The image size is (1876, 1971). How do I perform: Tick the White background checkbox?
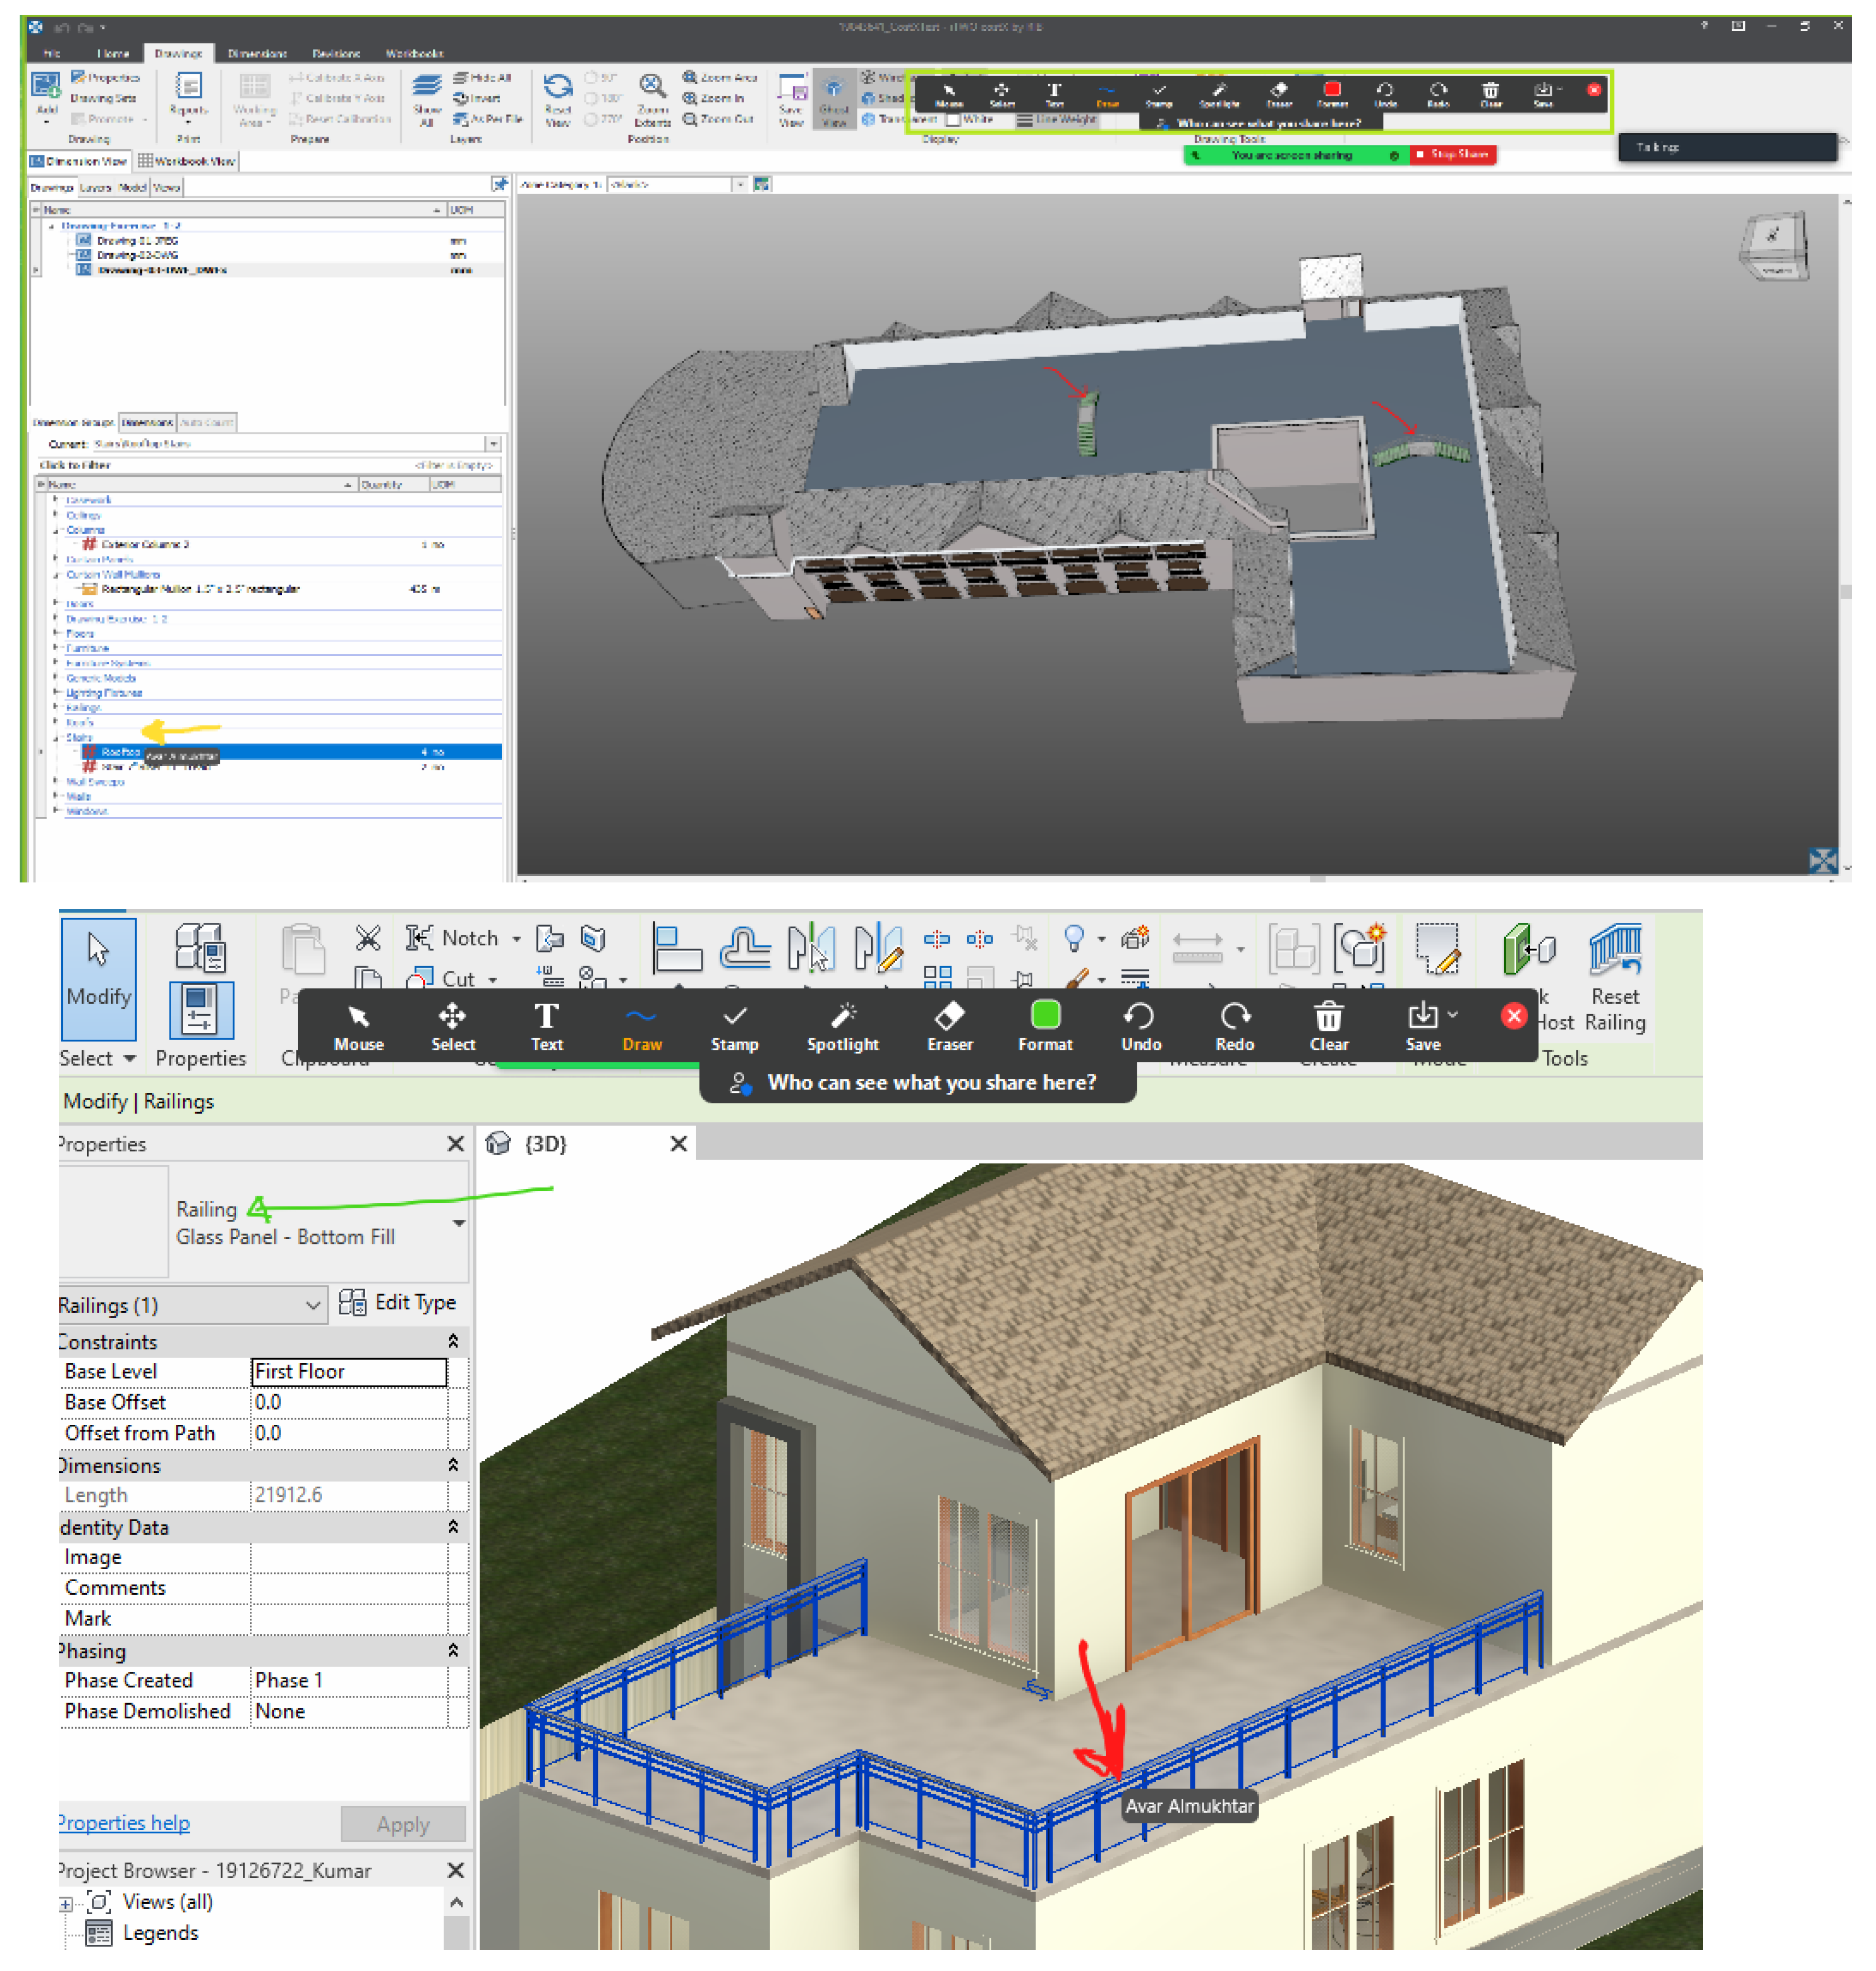953,120
